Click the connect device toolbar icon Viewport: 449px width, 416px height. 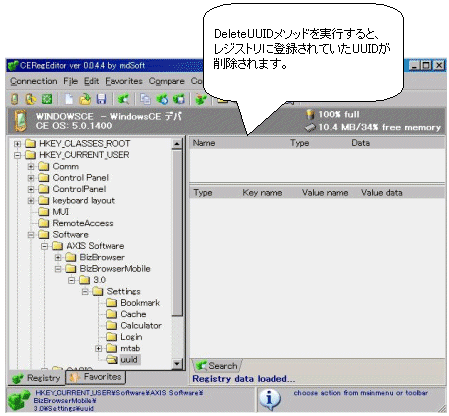pyautogui.click(x=15, y=99)
